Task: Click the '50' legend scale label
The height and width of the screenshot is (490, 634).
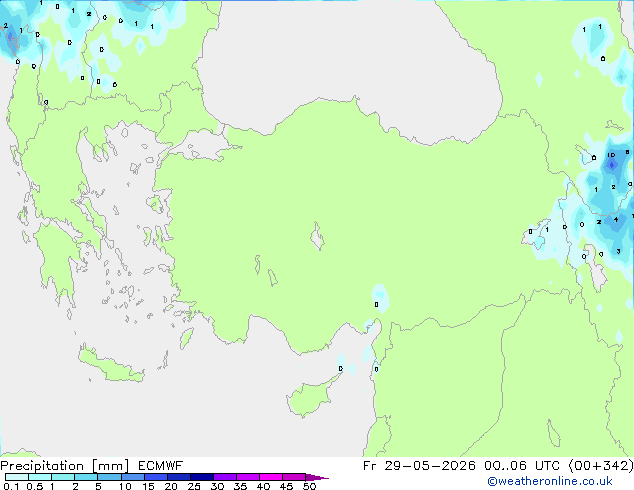Action: click(x=309, y=486)
